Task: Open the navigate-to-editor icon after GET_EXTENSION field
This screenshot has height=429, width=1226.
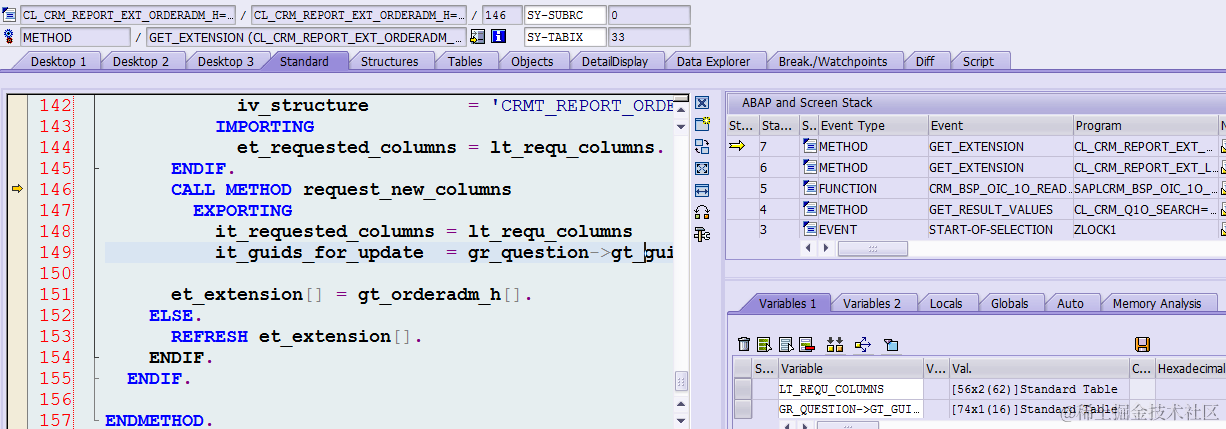Action: pyautogui.click(x=477, y=37)
